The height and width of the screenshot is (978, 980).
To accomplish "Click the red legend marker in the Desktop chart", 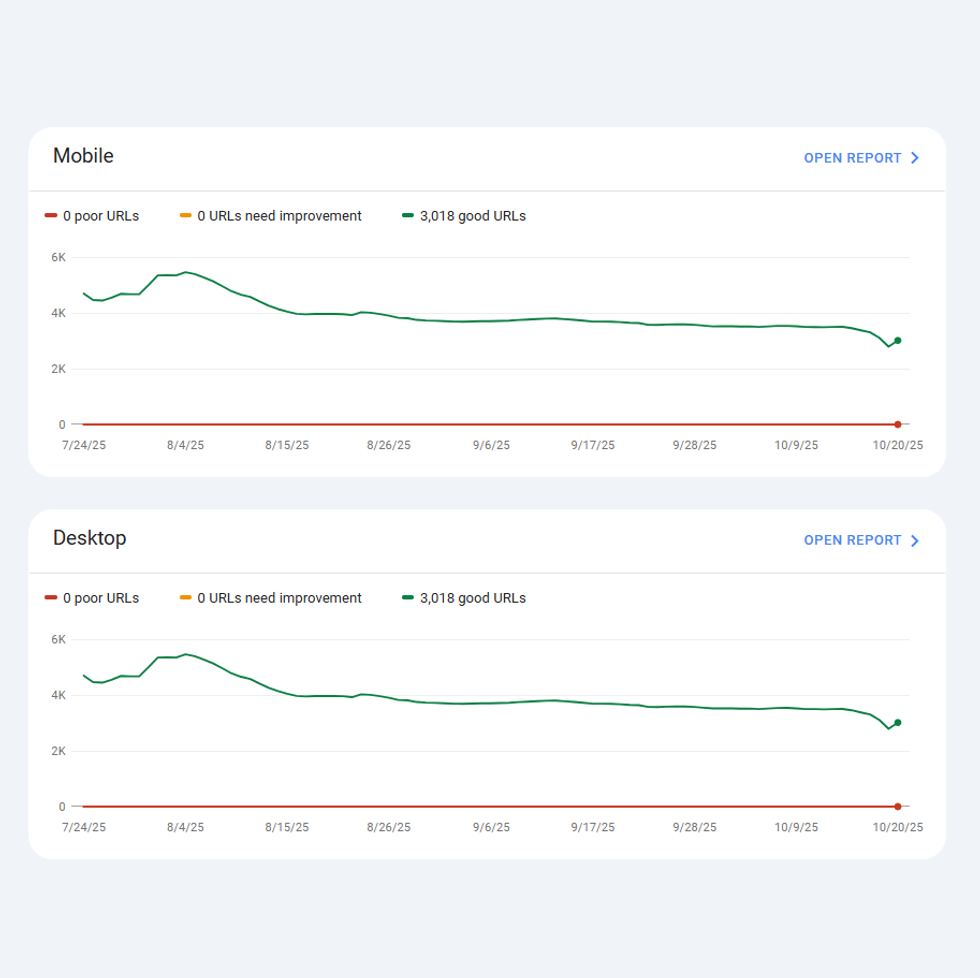I will pos(49,597).
